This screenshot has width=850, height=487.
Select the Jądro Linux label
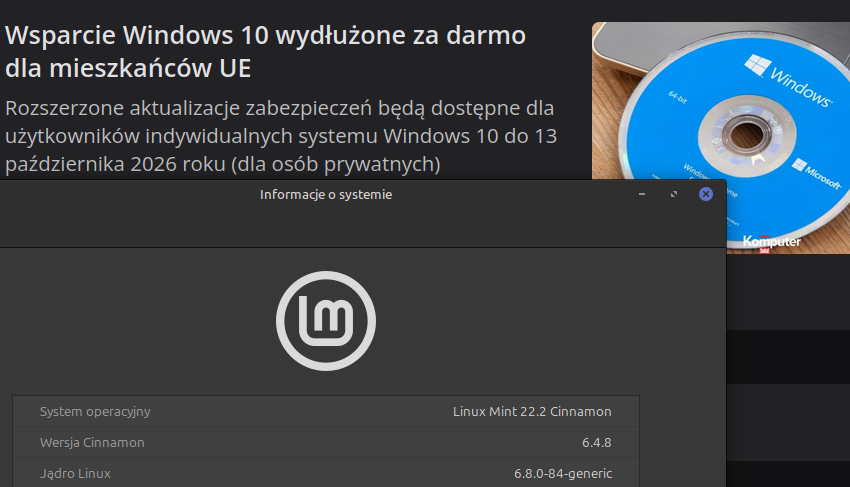pyautogui.click(x=75, y=473)
